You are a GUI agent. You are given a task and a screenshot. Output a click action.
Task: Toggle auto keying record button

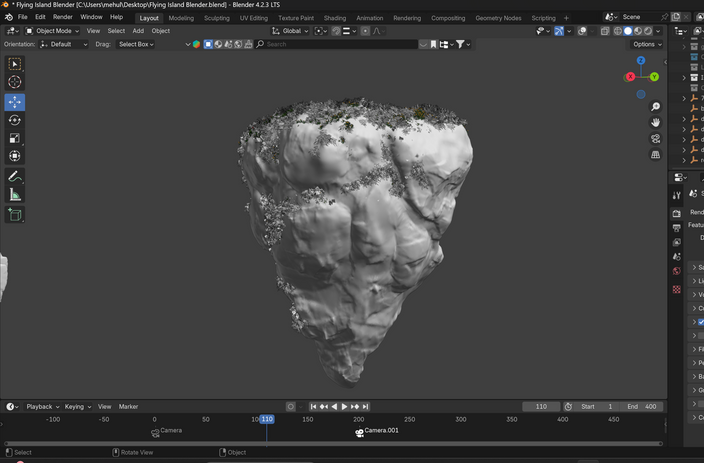click(x=291, y=407)
